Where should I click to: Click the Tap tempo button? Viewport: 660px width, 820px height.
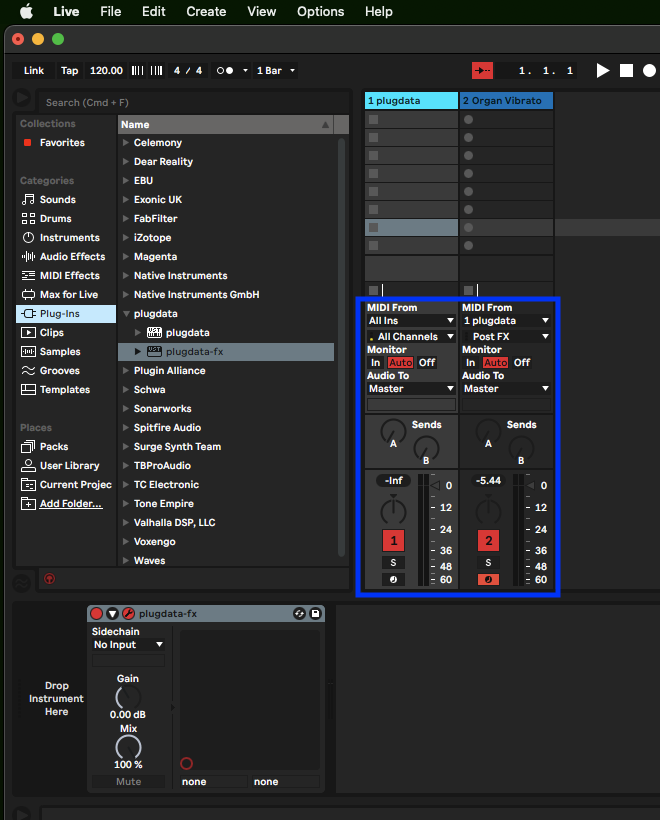pos(69,71)
